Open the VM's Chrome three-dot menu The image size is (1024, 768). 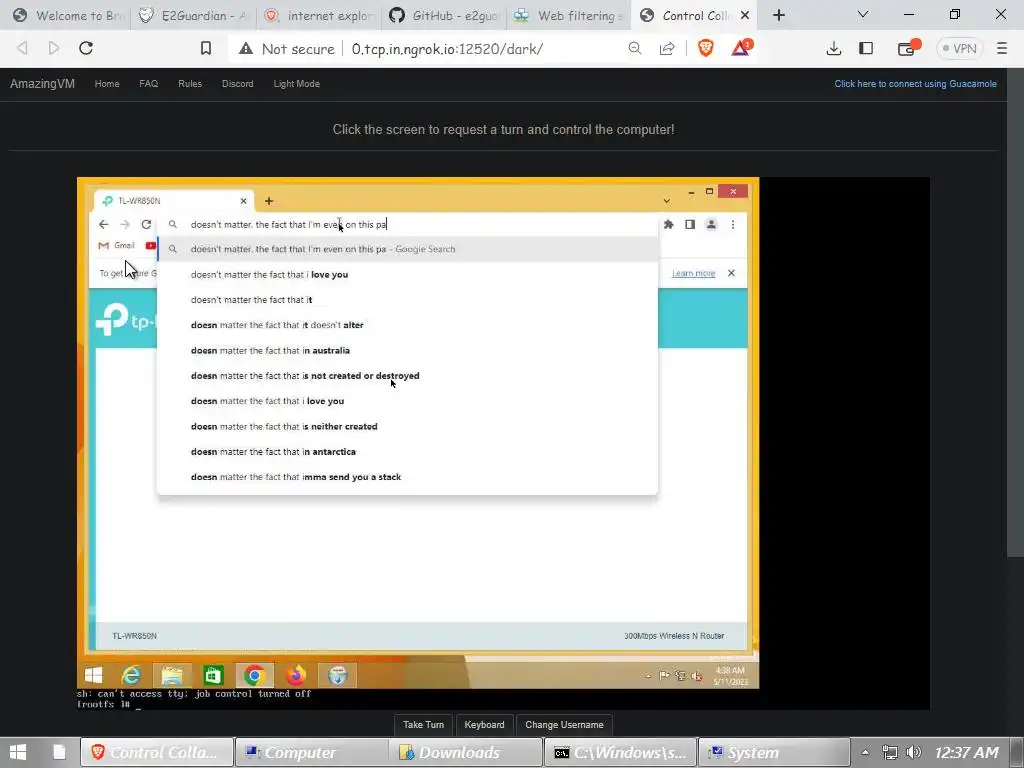point(733,224)
